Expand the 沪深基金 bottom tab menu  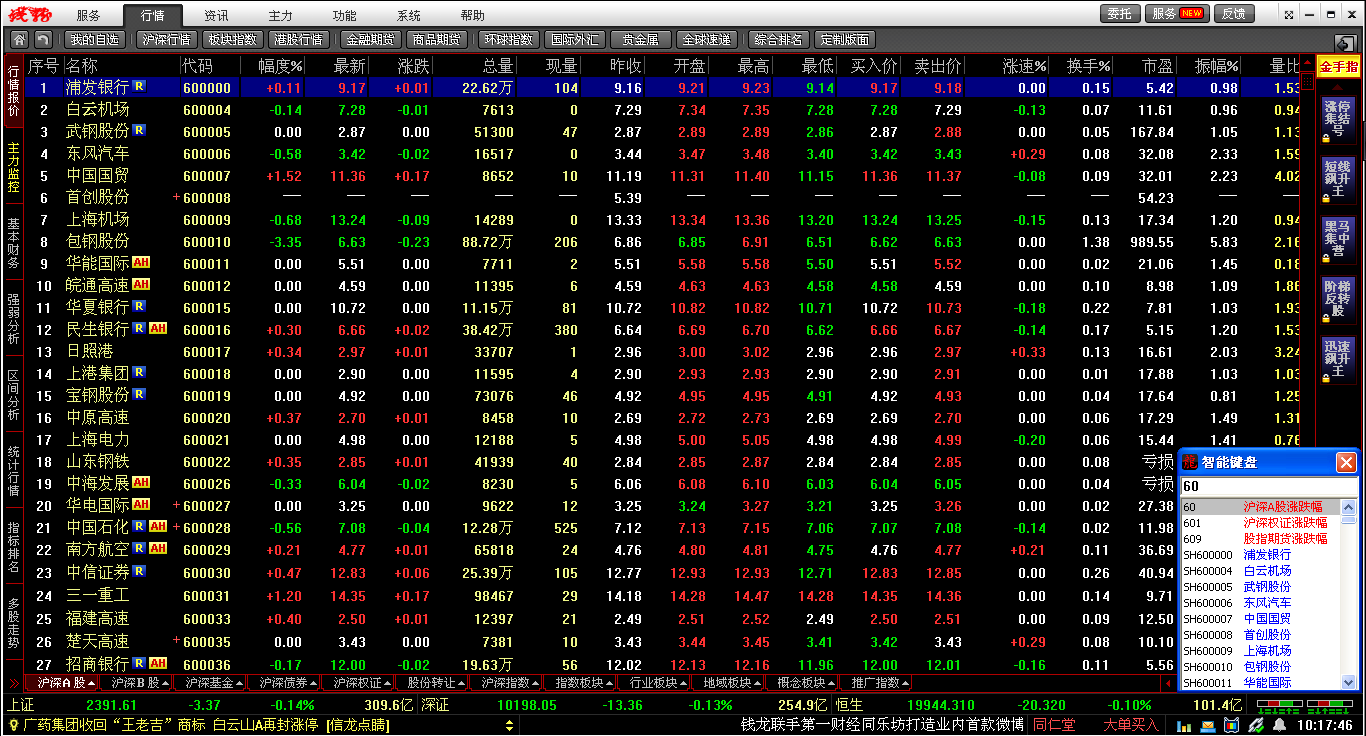click(241, 684)
